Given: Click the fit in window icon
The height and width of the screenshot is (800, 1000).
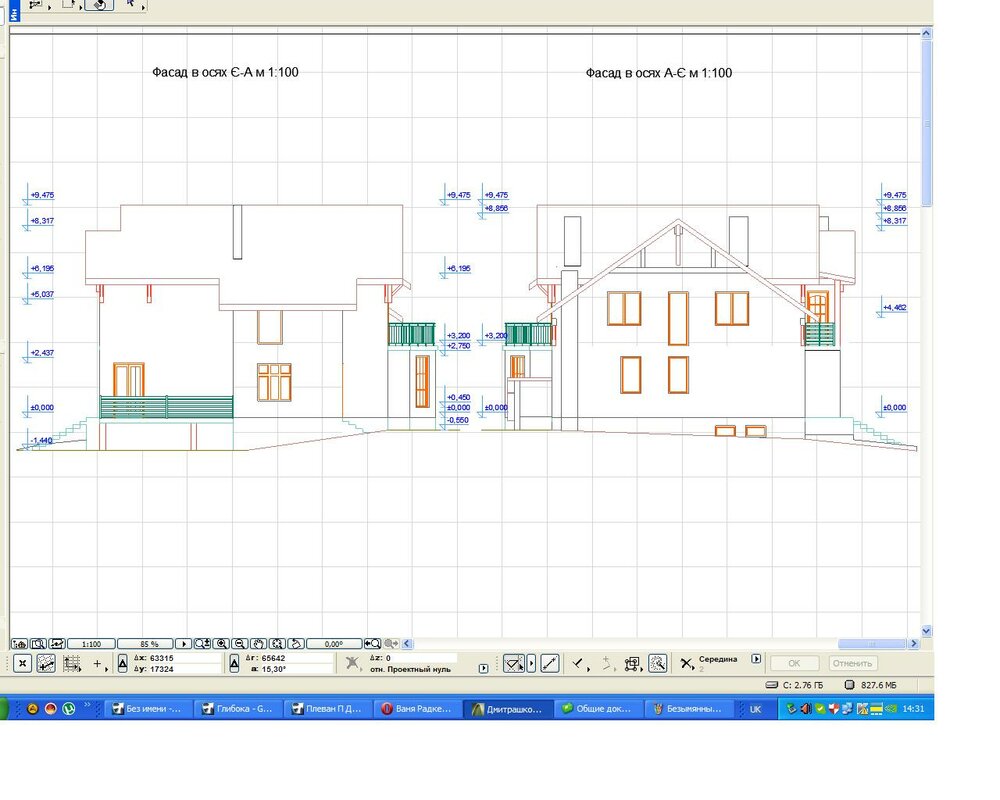Looking at the screenshot, I should pyautogui.click(x=276, y=644).
